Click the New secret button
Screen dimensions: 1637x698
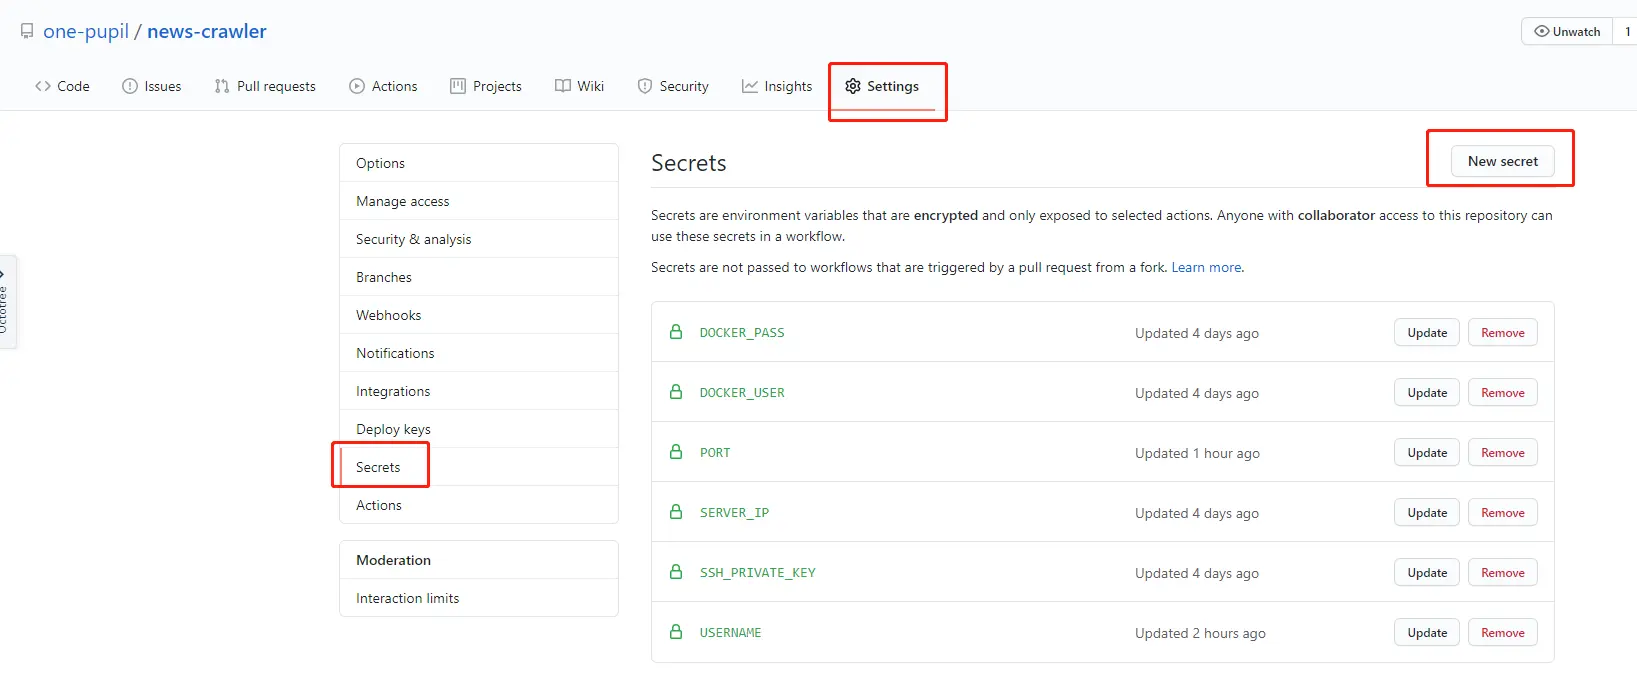coord(1503,161)
